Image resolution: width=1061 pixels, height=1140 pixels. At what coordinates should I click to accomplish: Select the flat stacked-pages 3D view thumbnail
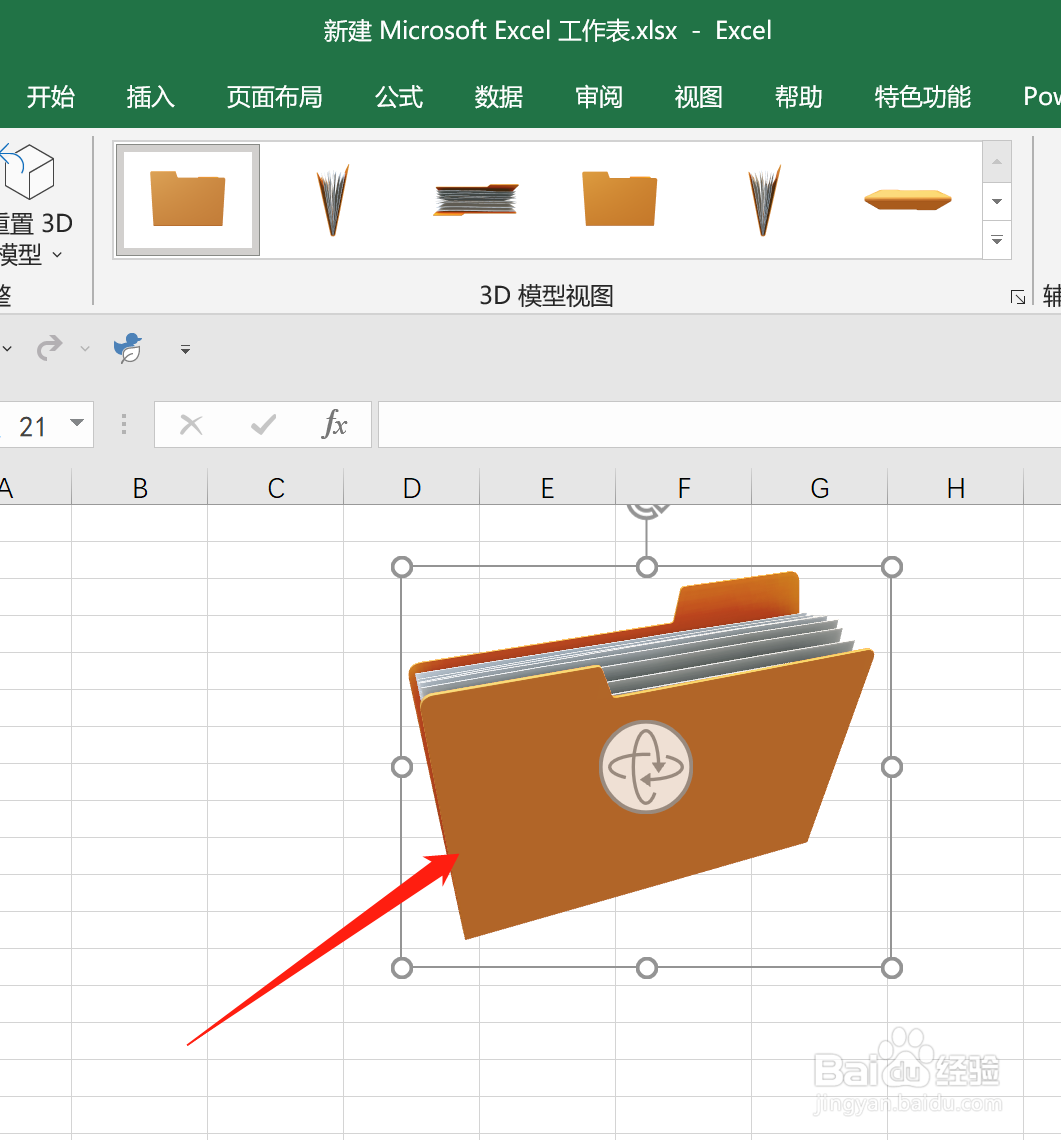476,200
